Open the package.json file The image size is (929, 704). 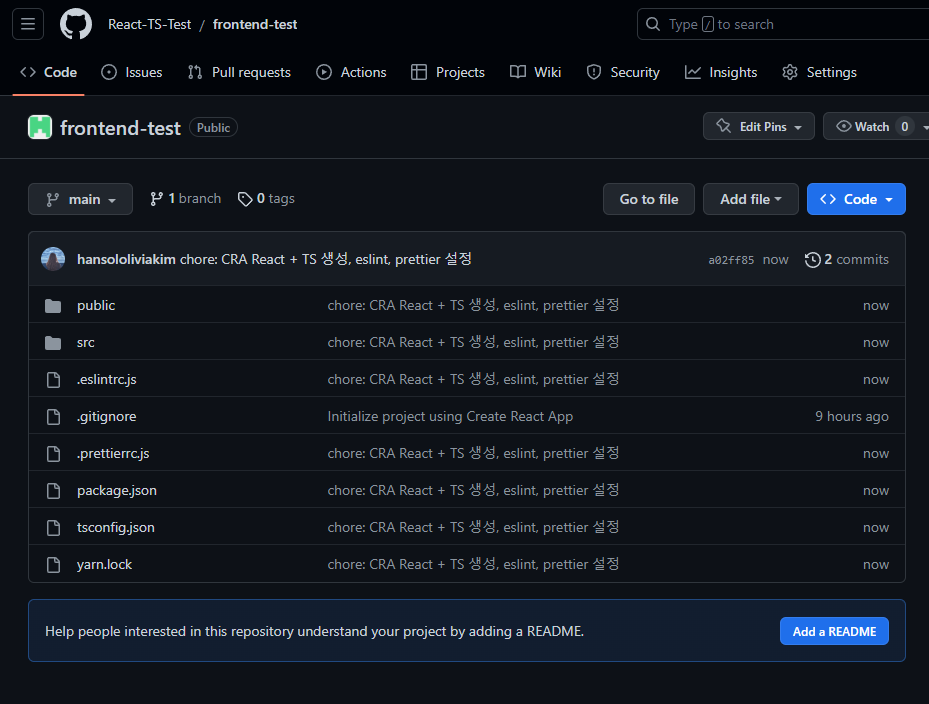(x=117, y=491)
